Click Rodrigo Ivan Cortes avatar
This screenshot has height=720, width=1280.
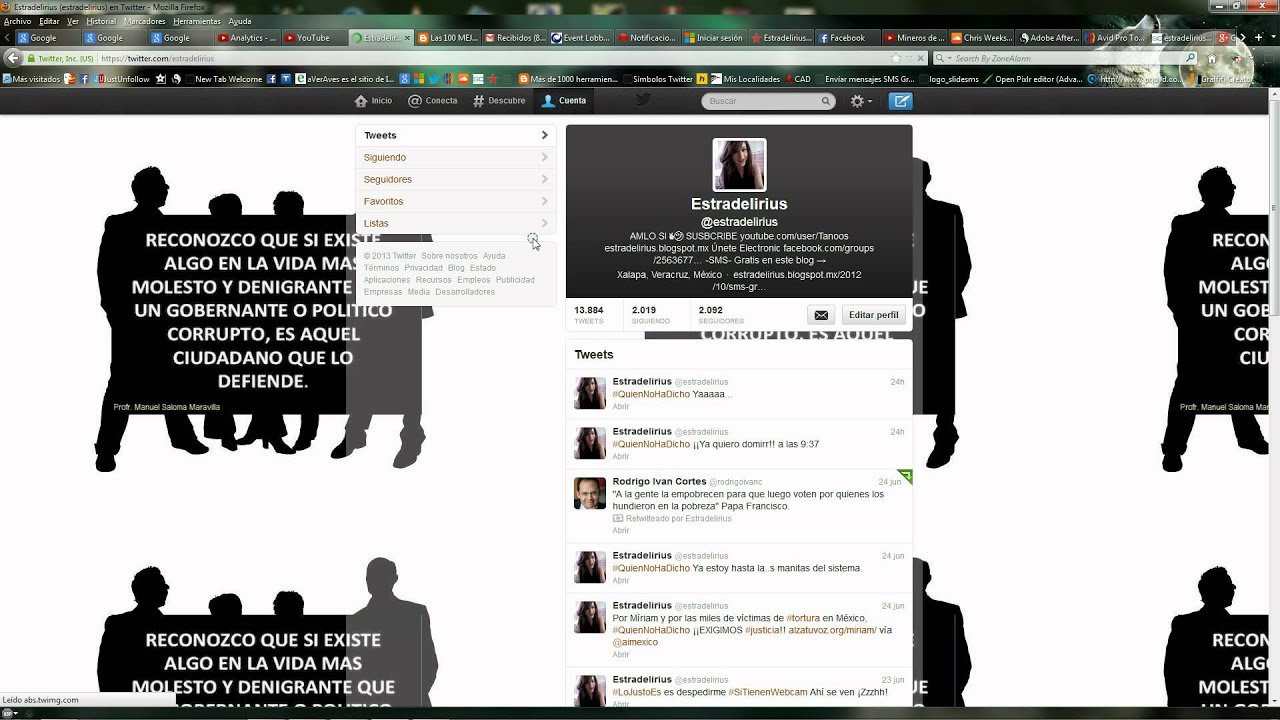[x=590, y=493]
